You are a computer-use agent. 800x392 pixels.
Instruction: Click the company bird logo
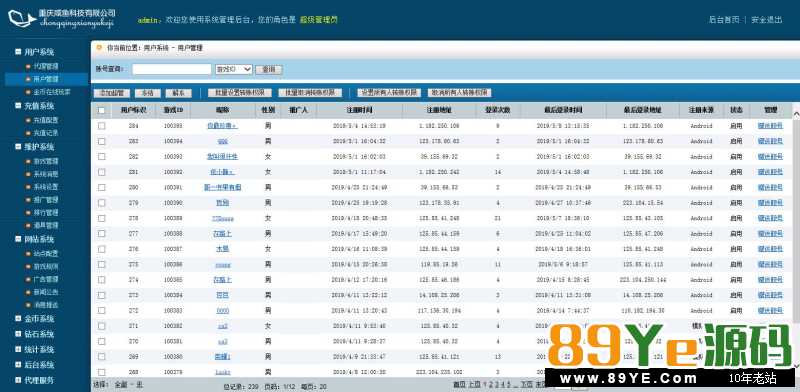click(22, 19)
